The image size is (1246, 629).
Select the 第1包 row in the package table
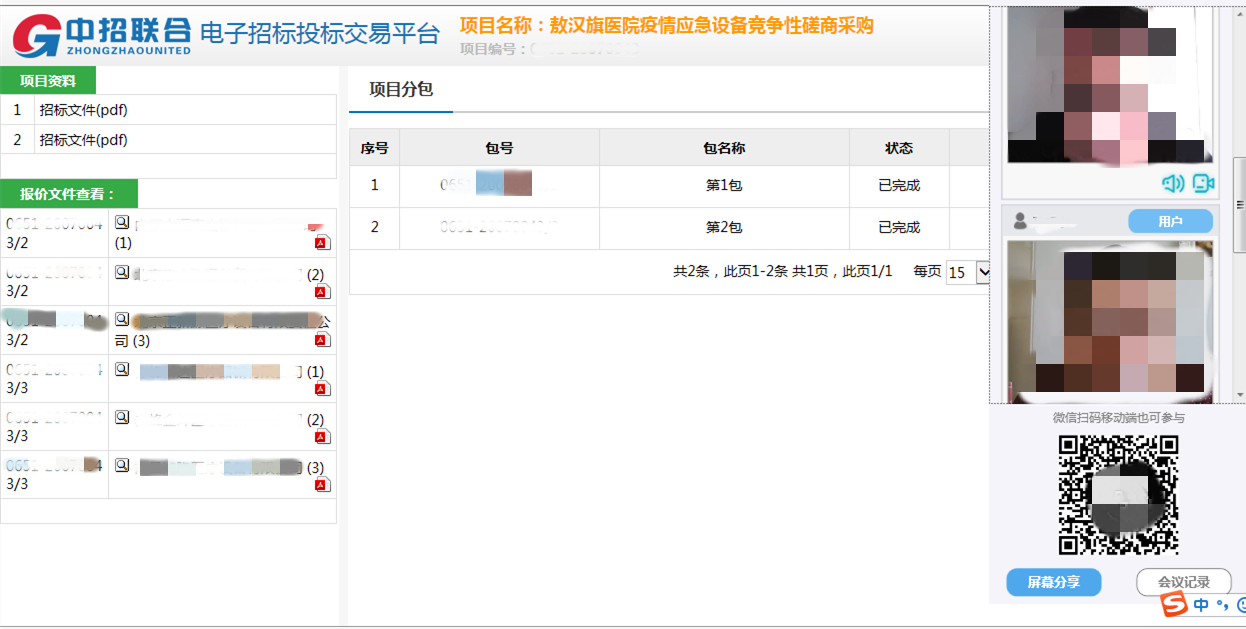point(724,185)
